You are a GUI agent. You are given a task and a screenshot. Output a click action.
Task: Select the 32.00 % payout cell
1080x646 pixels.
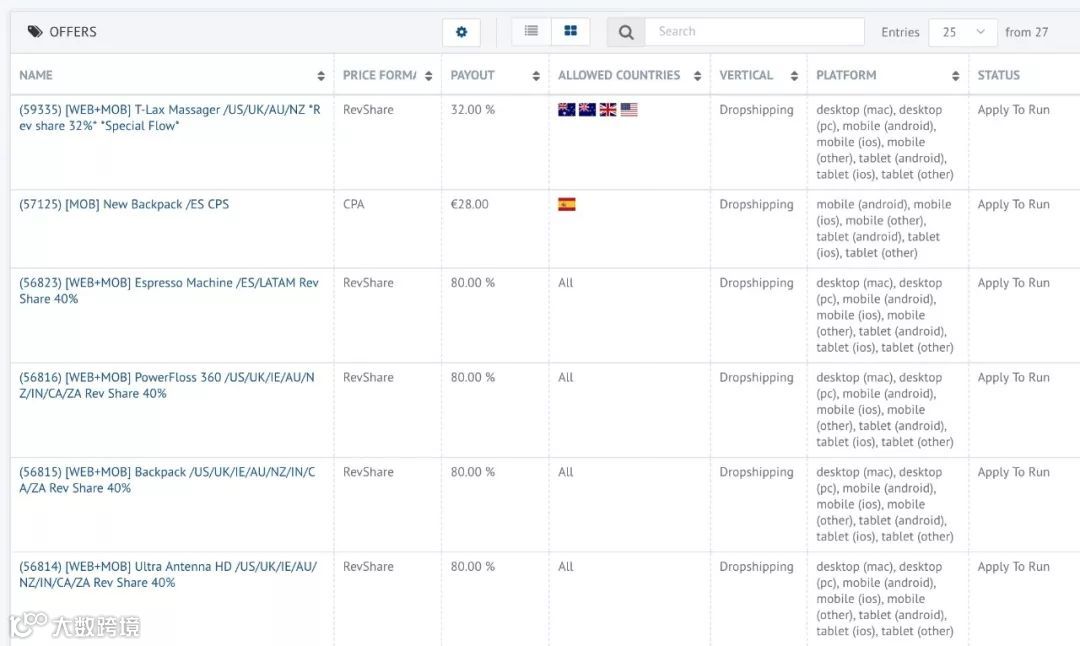click(x=472, y=110)
